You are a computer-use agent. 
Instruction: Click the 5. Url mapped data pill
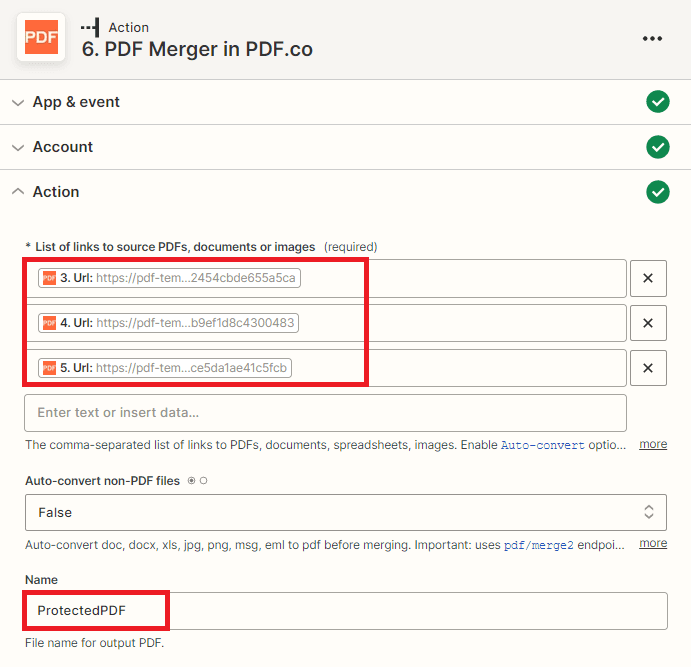165,368
